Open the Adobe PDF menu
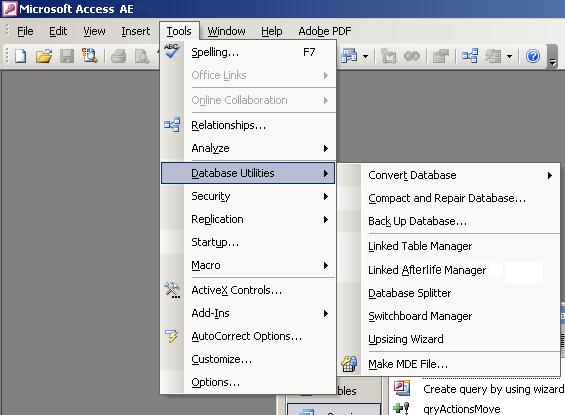The height and width of the screenshot is (415, 565). click(325, 31)
